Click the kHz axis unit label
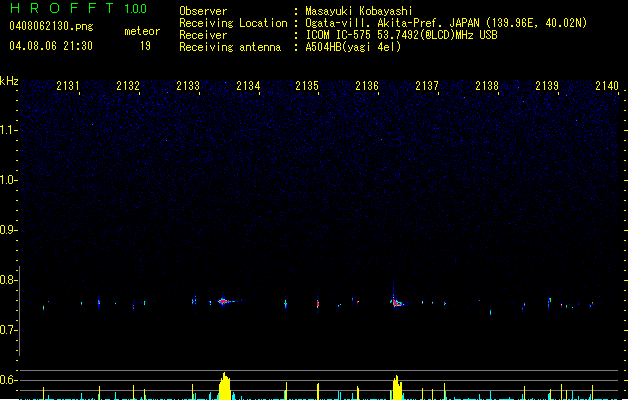Image resolution: width=629 pixels, height=400 pixels. pos(9,81)
